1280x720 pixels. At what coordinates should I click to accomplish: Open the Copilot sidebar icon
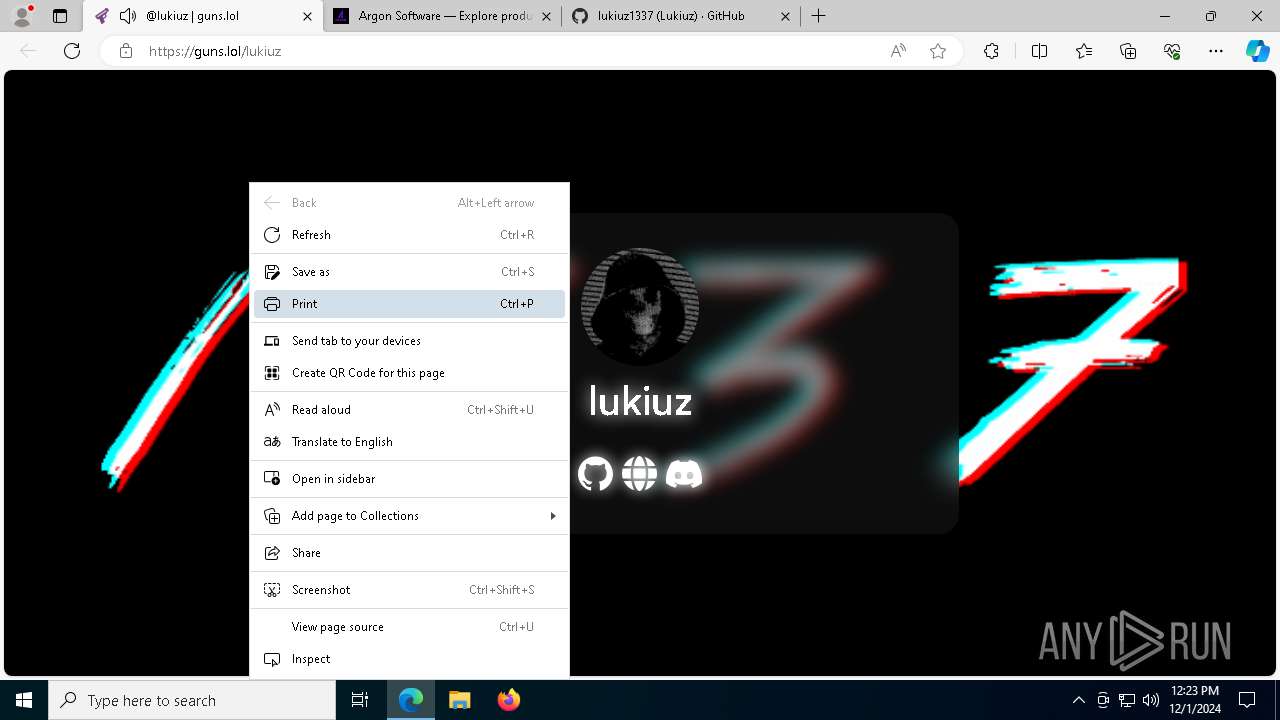[1258, 51]
